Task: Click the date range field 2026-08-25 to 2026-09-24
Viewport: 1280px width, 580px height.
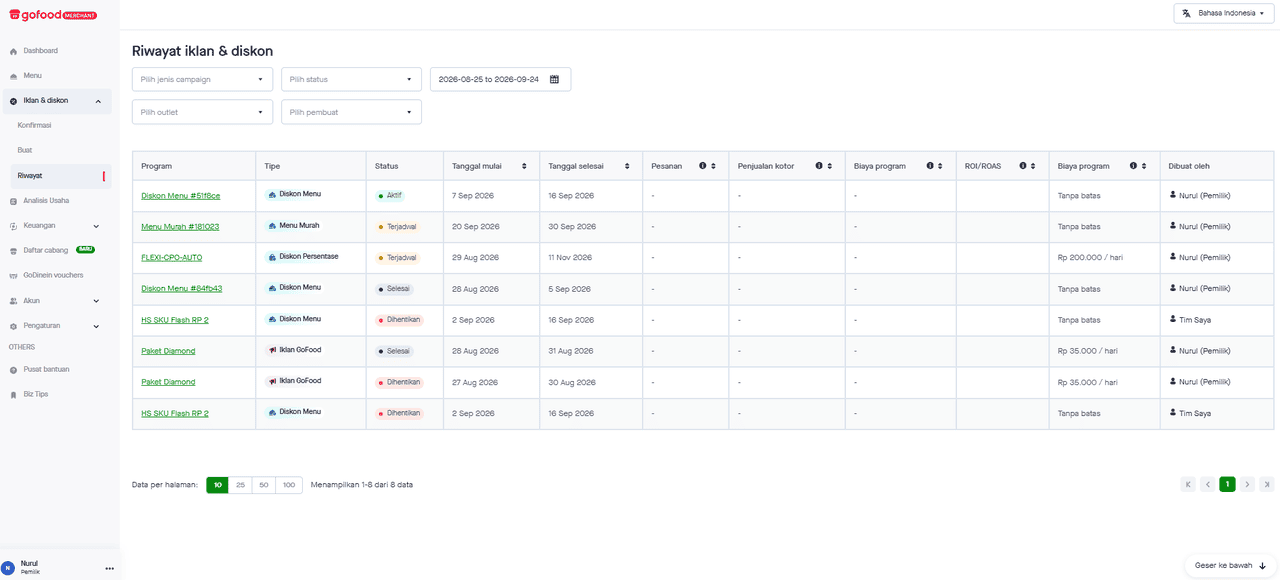Action: point(500,79)
